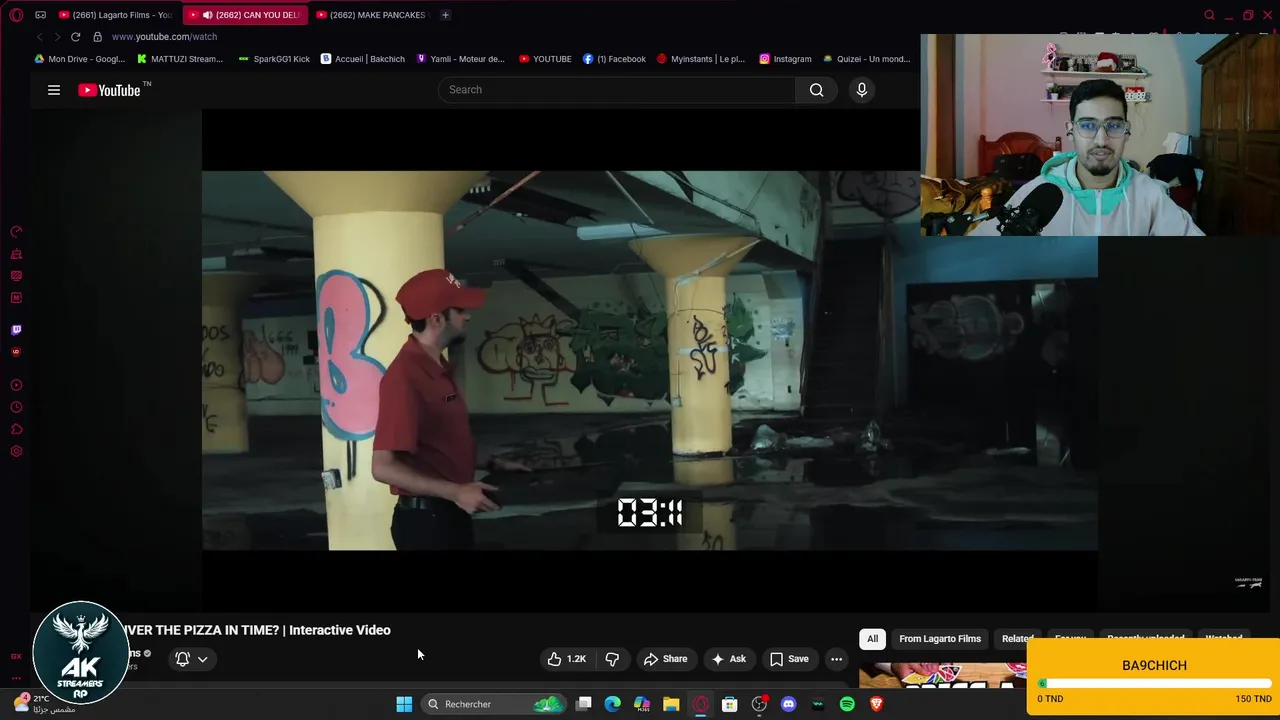Viewport: 1280px width, 720px height.
Task: Open the Instagram bookmark
Action: tap(785, 59)
